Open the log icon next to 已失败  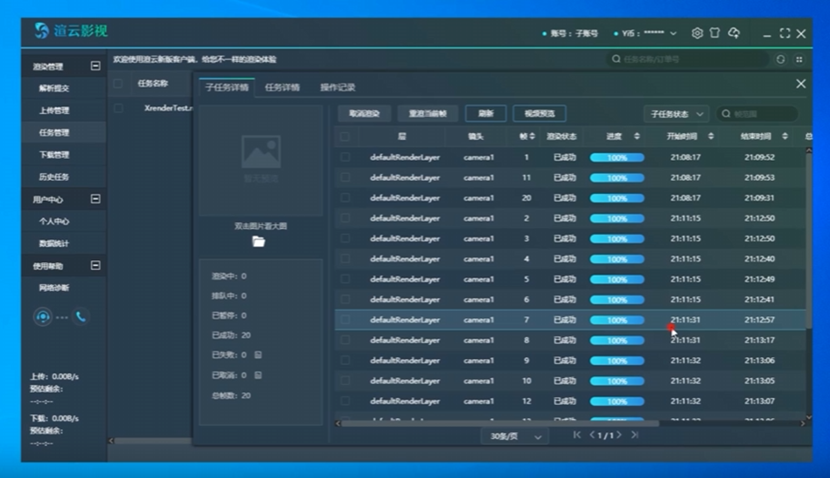[x=258, y=355]
